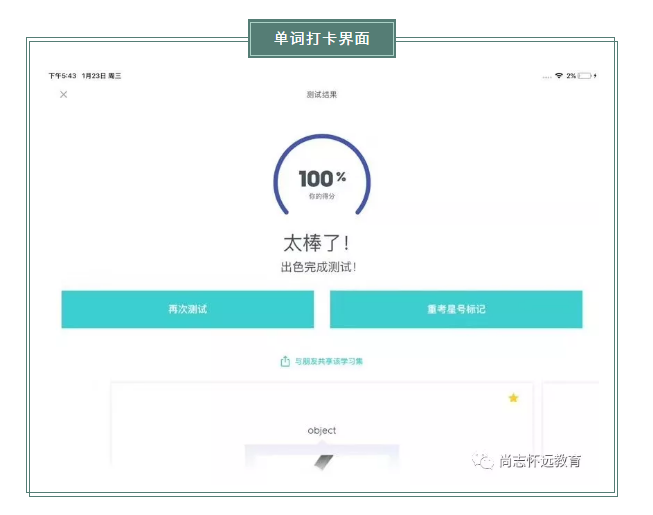Click the share icon beside the share link
The width and height of the screenshot is (653, 515).
[x=285, y=361]
